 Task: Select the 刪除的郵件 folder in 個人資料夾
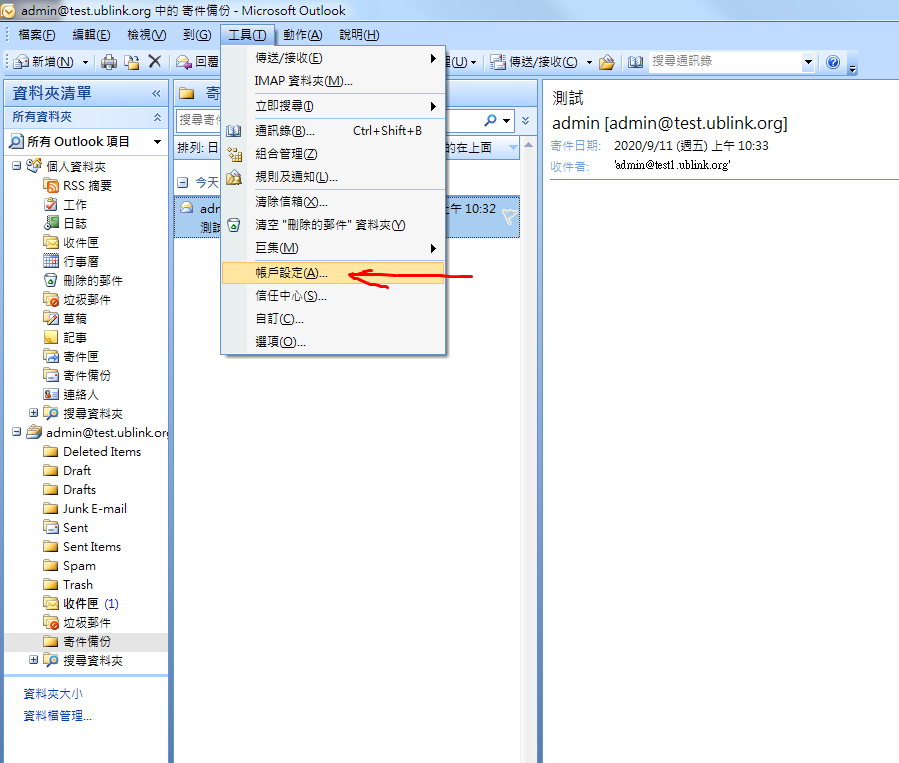[x=93, y=280]
